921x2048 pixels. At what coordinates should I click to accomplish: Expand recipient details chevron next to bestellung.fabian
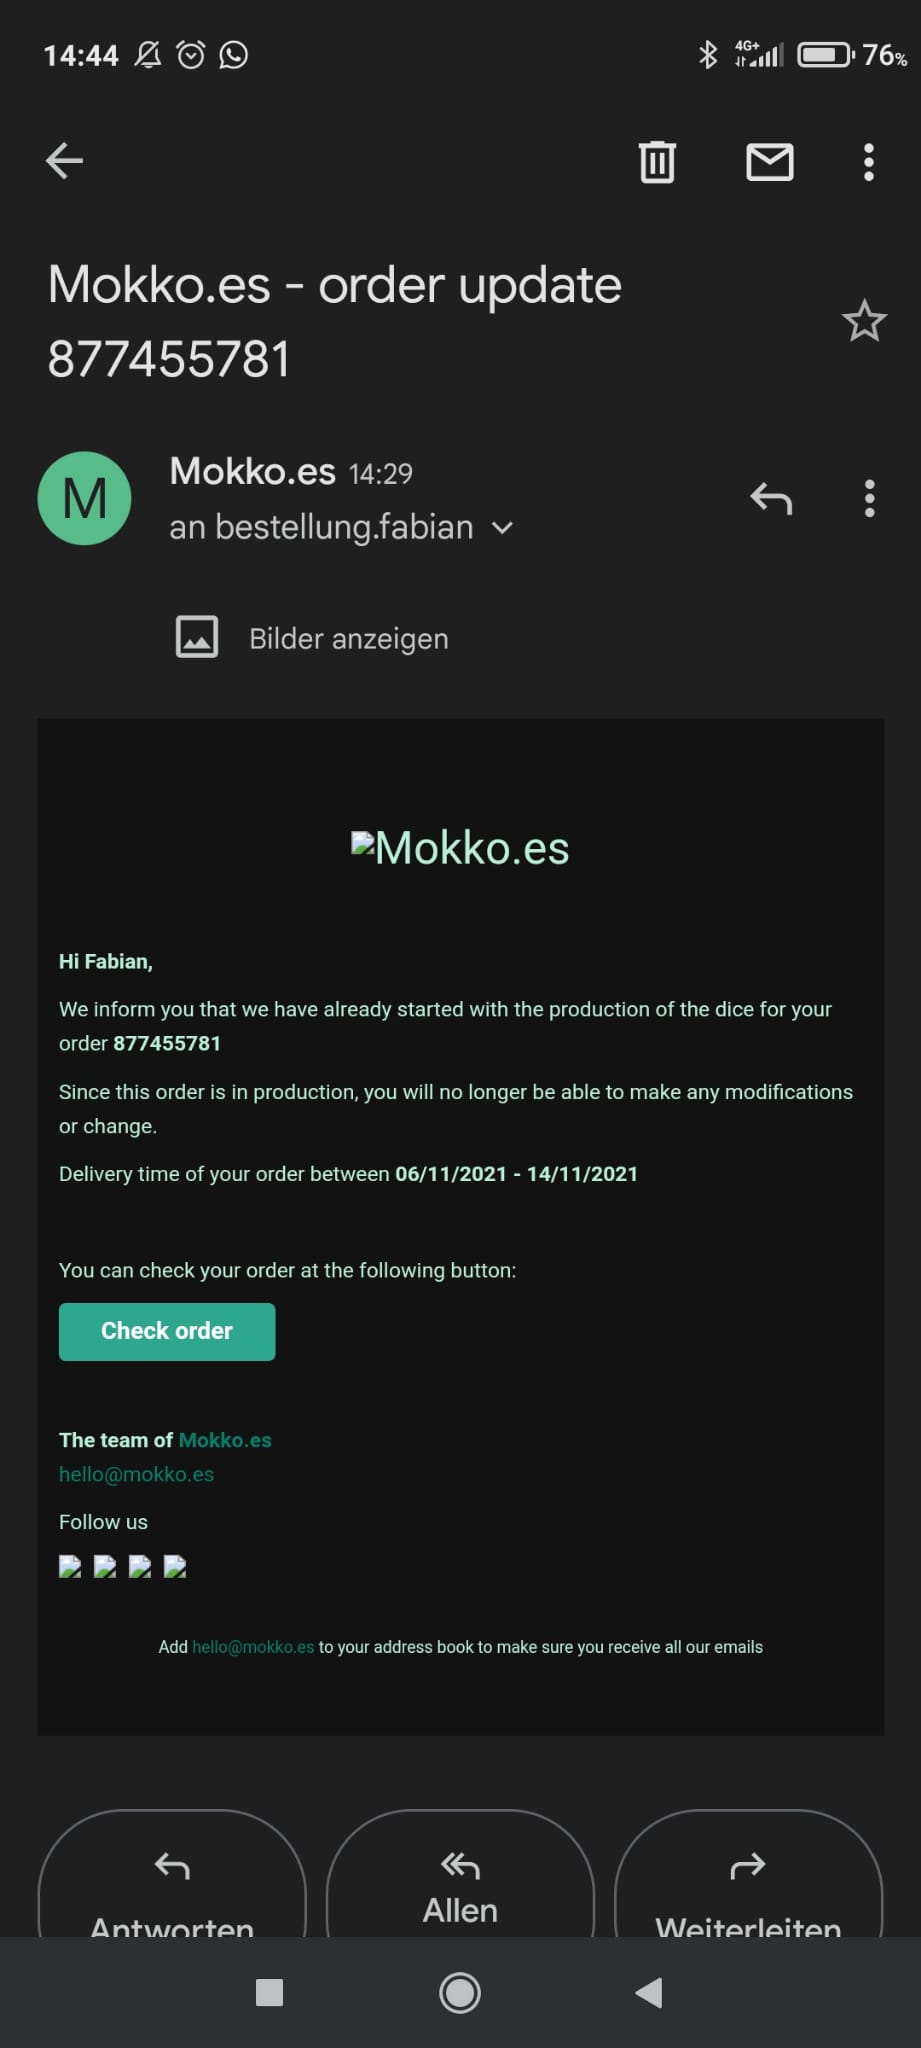coord(503,528)
